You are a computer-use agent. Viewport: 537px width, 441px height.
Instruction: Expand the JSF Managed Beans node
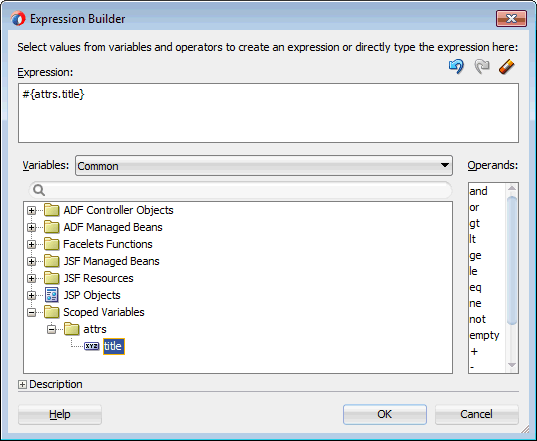32,261
